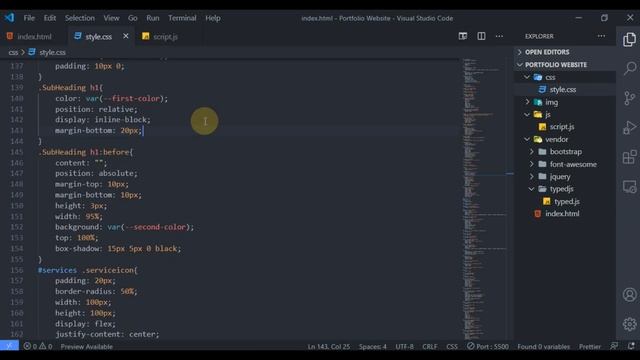
Task: Open the Accounts menu icon
Action: pyautogui.click(x=629, y=294)
